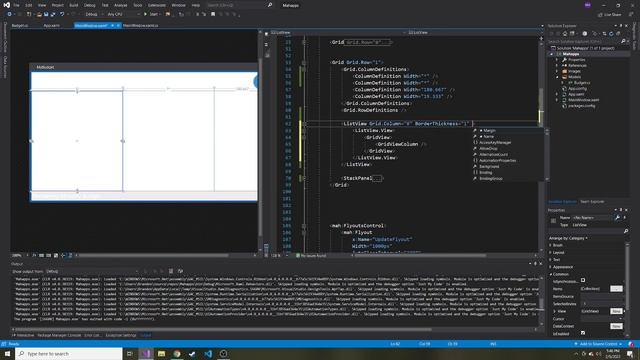640x360 pixels.
Task: Expand the Properties node in Solution Explorer
Action: tap(557, 60)
